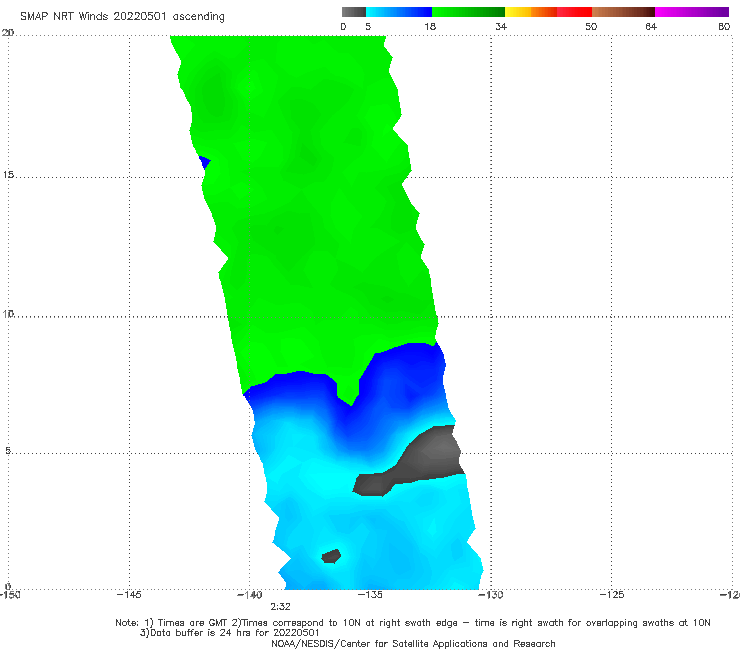740x650 pixels.
Task: Click the small blue triangle on the swath's left edge near 15N
Action: [x=205, y=162]
